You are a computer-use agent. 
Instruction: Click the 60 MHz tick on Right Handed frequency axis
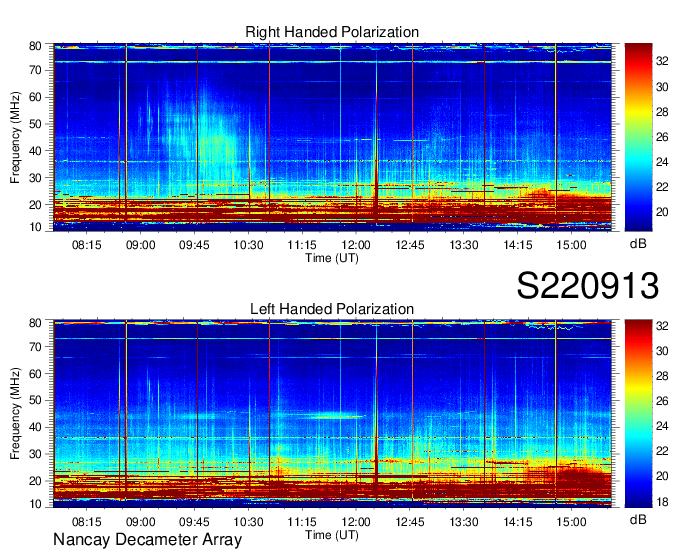pyautogui.click(x=36, y=97)
